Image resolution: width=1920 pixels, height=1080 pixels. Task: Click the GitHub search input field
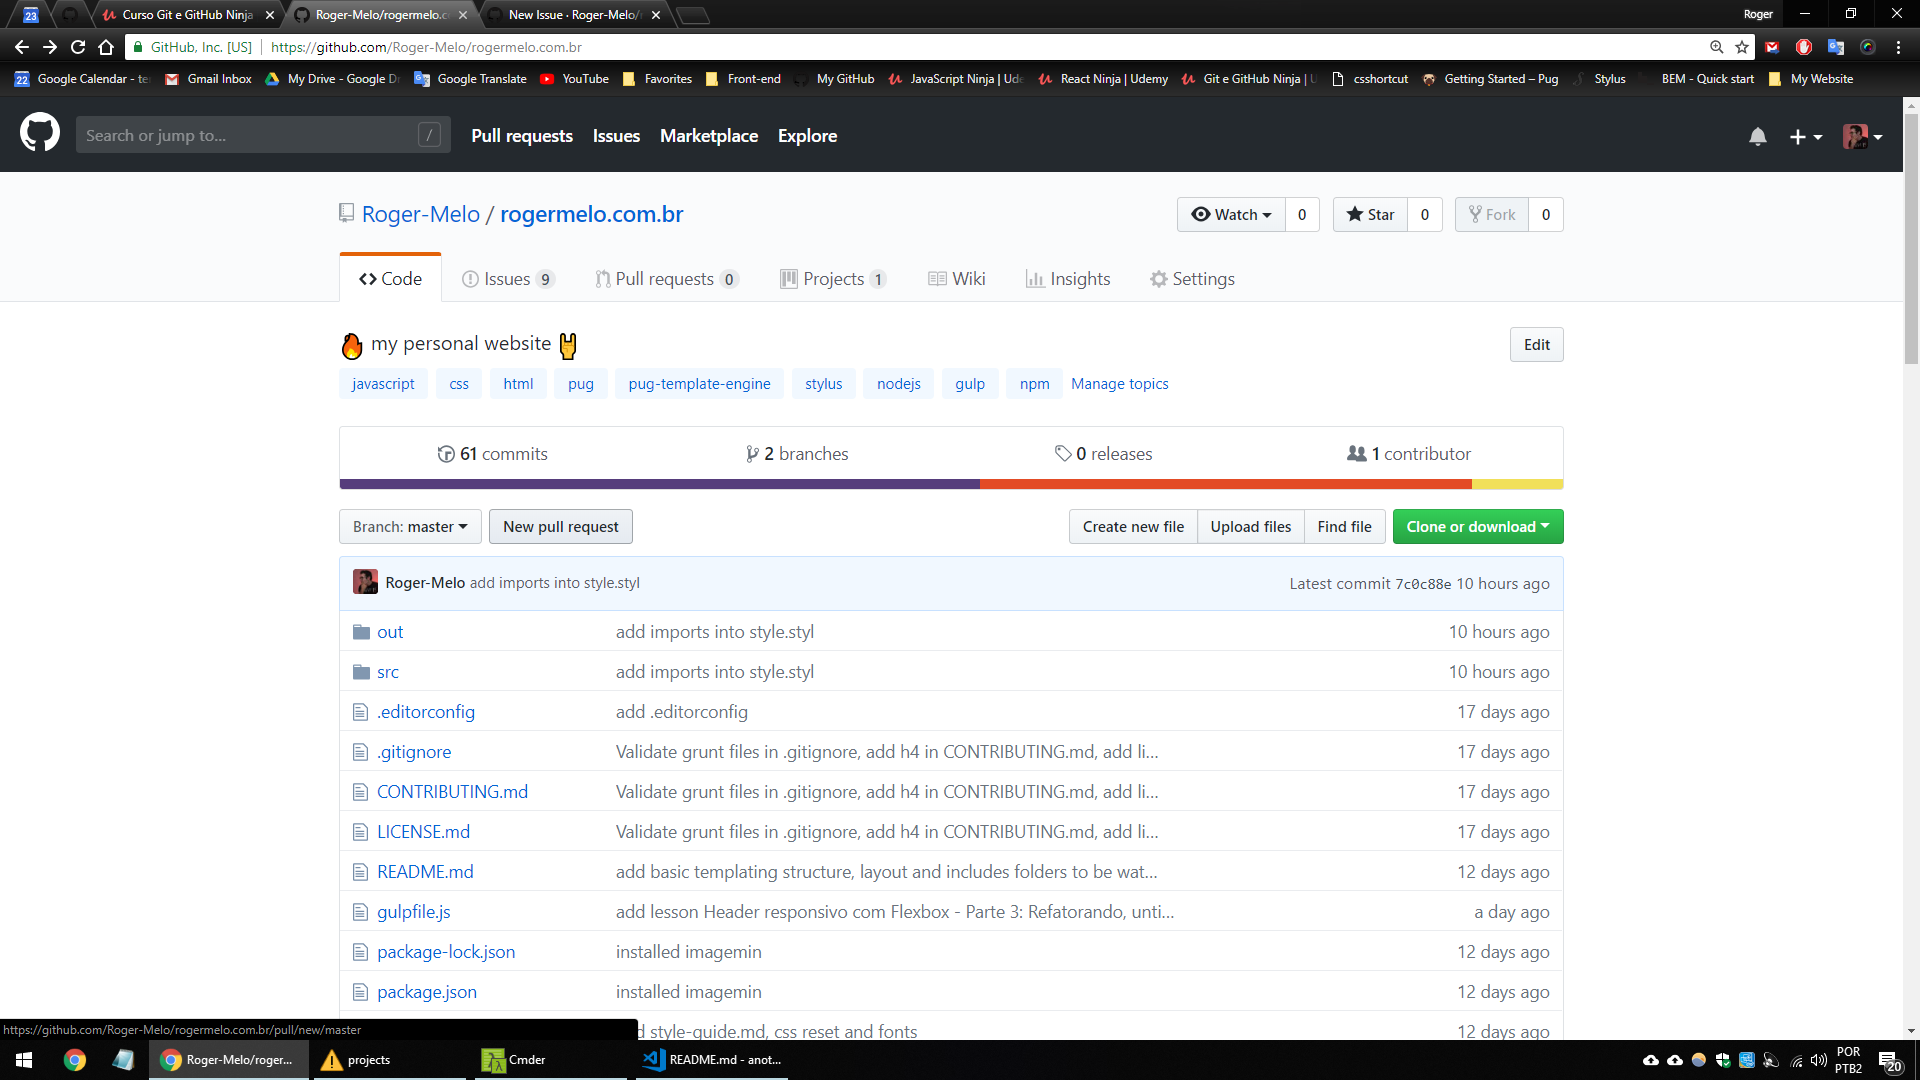263,135
